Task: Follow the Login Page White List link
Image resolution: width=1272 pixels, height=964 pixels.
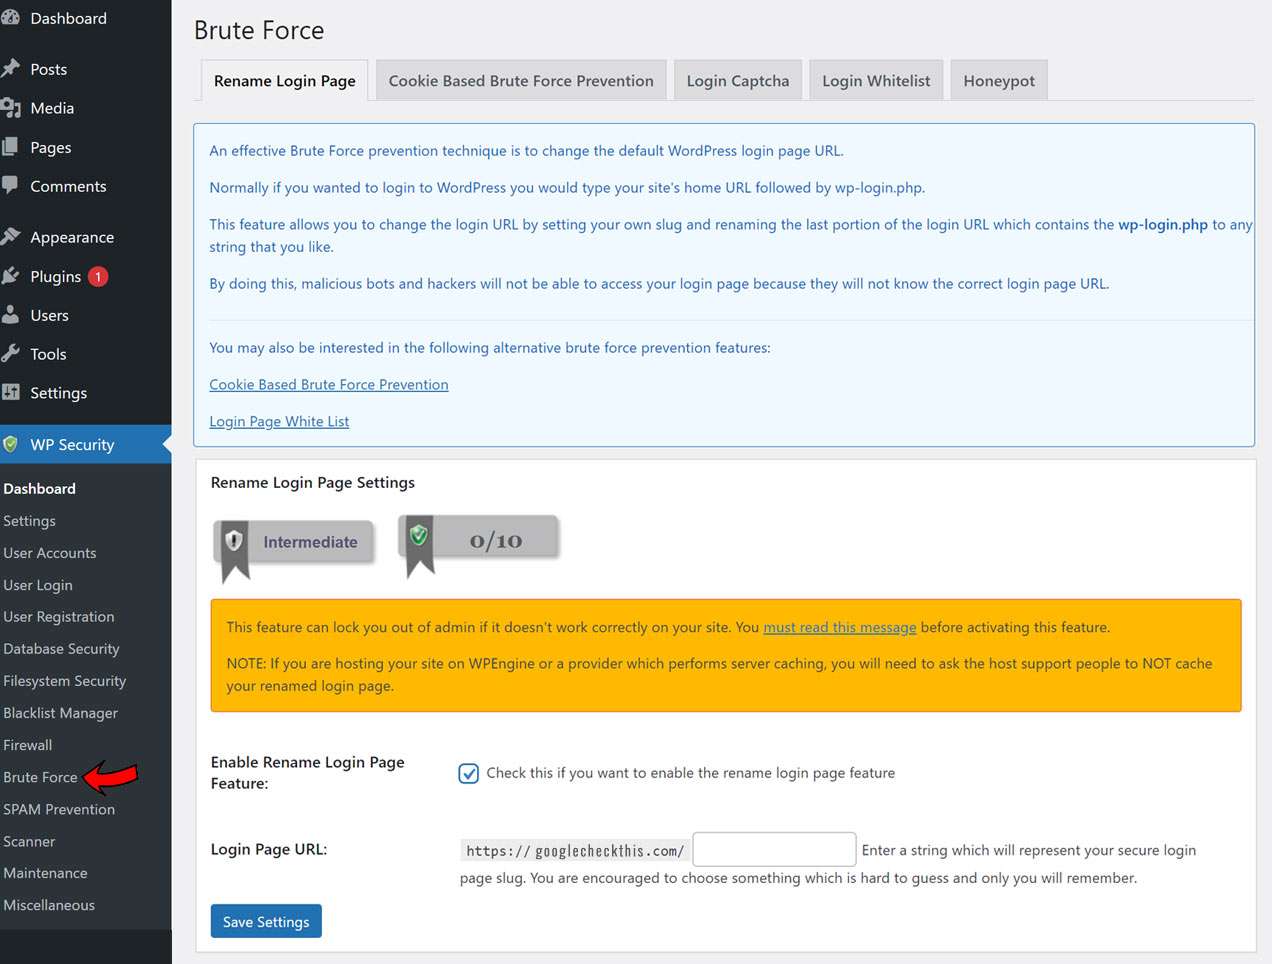Action: 279,422
